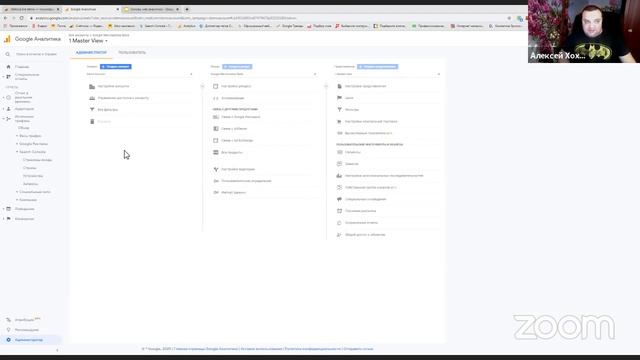The width and height of the screenshot is (640, 360).
Task: Open custom alerts megaphone icon
Action: pos(339,199)
